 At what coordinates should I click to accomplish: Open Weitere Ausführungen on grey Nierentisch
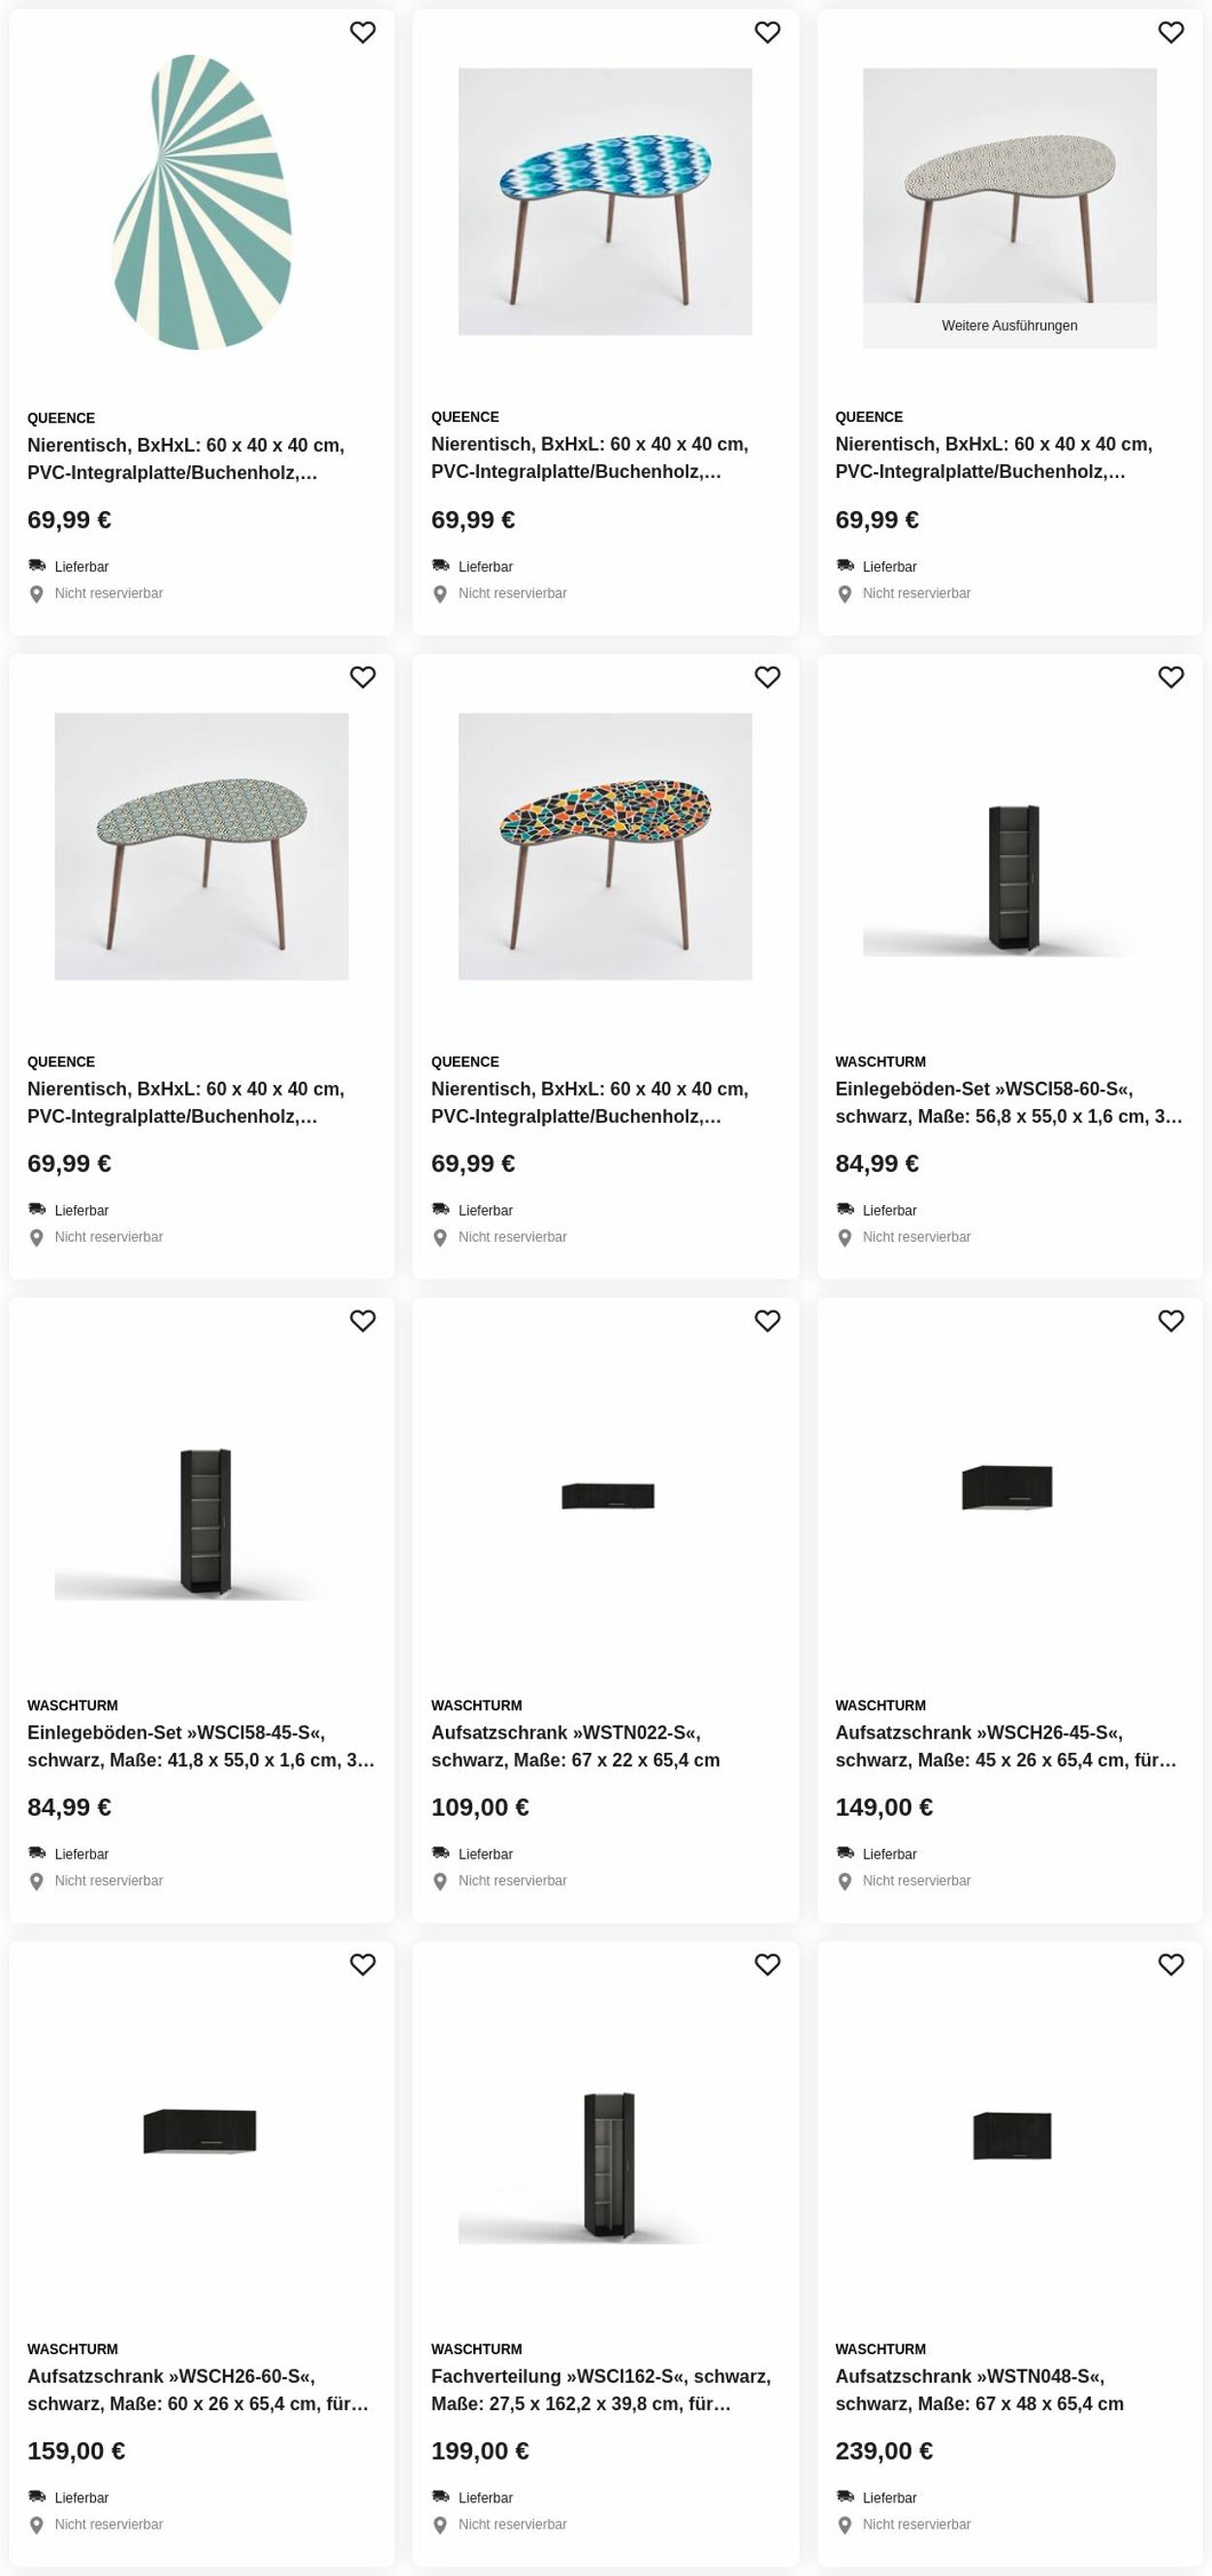pyautogui.click(x=1009, y=326)
